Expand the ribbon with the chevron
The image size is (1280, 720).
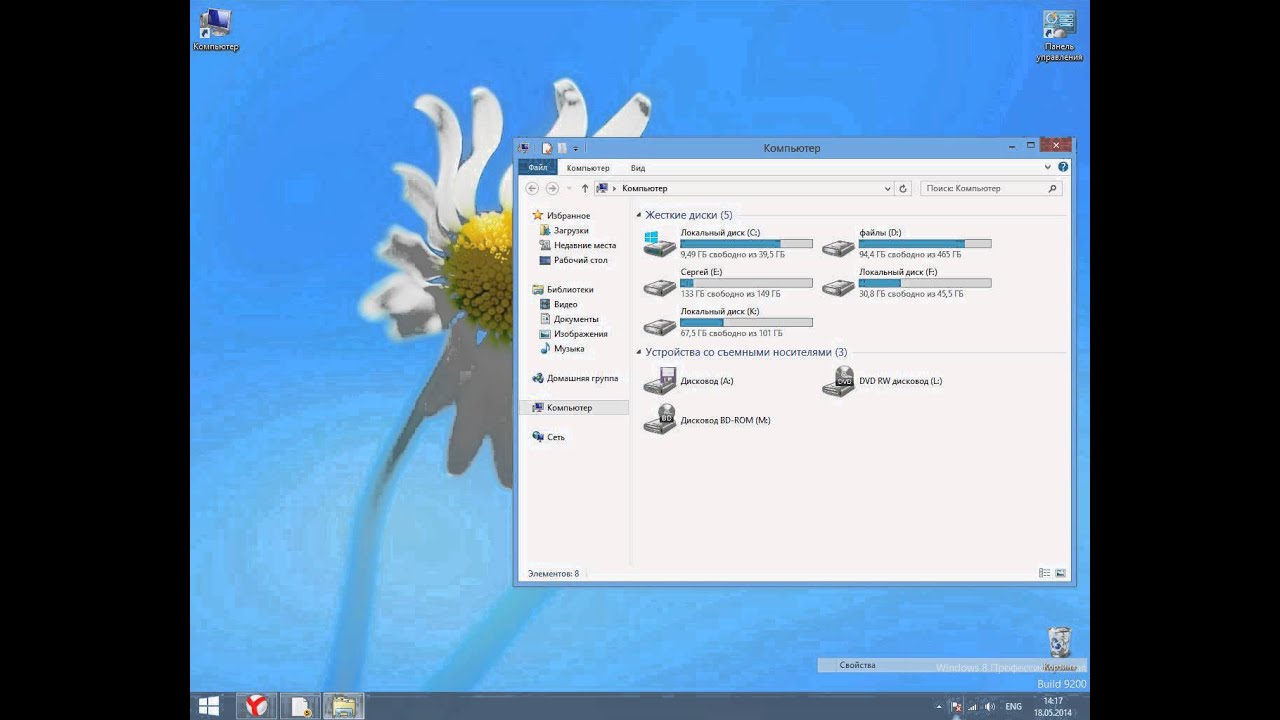pyautogui.click(x=1048, y=167)
